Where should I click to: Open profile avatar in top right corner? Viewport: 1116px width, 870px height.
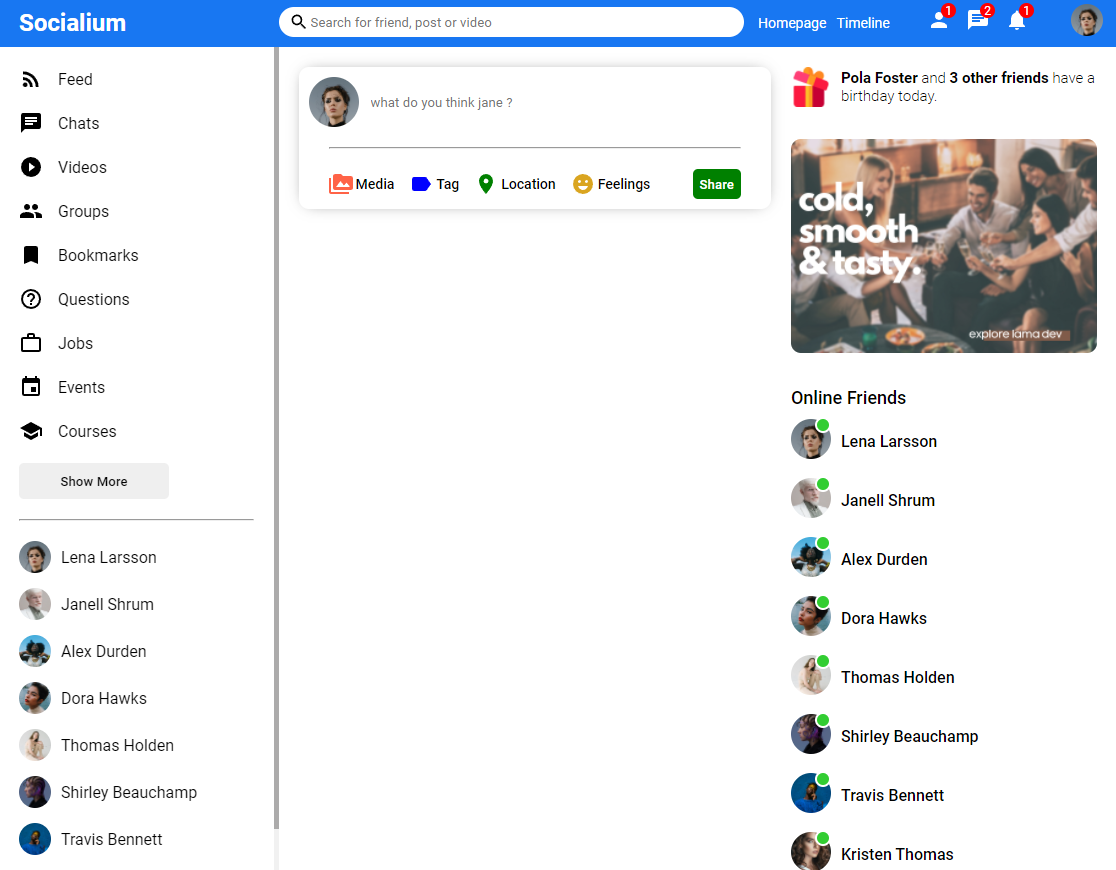(1086, 21)
